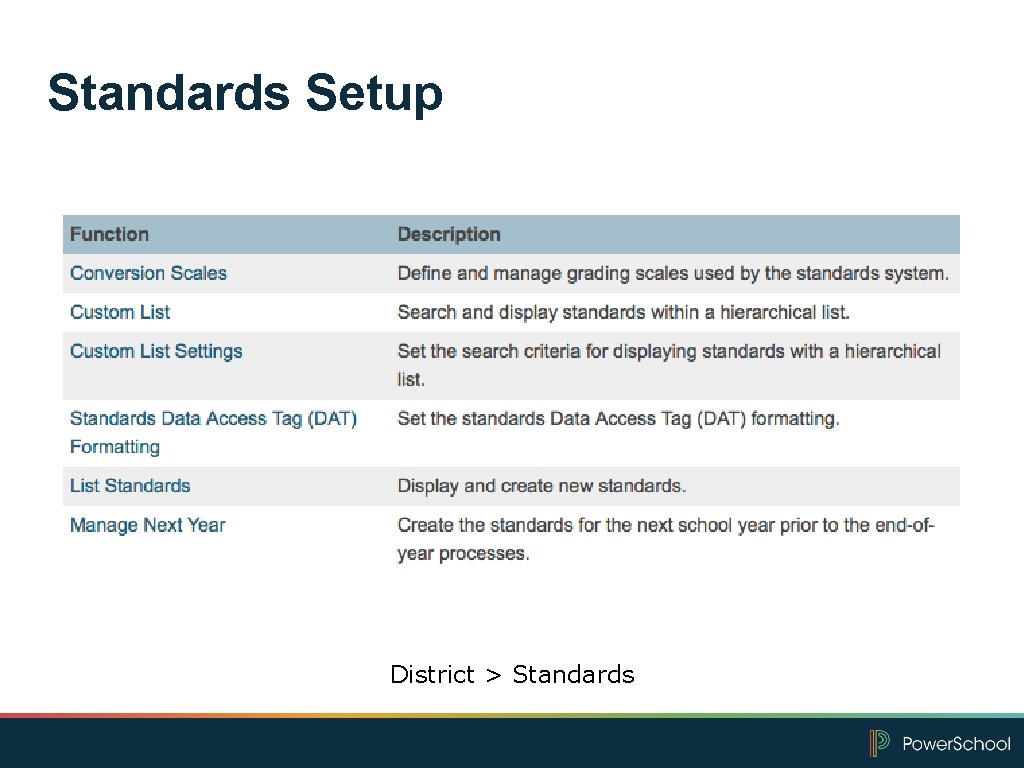The height and width of the screenshot is (768, 1024).
Task: Open the Custom List function
Action: (120, 312)
